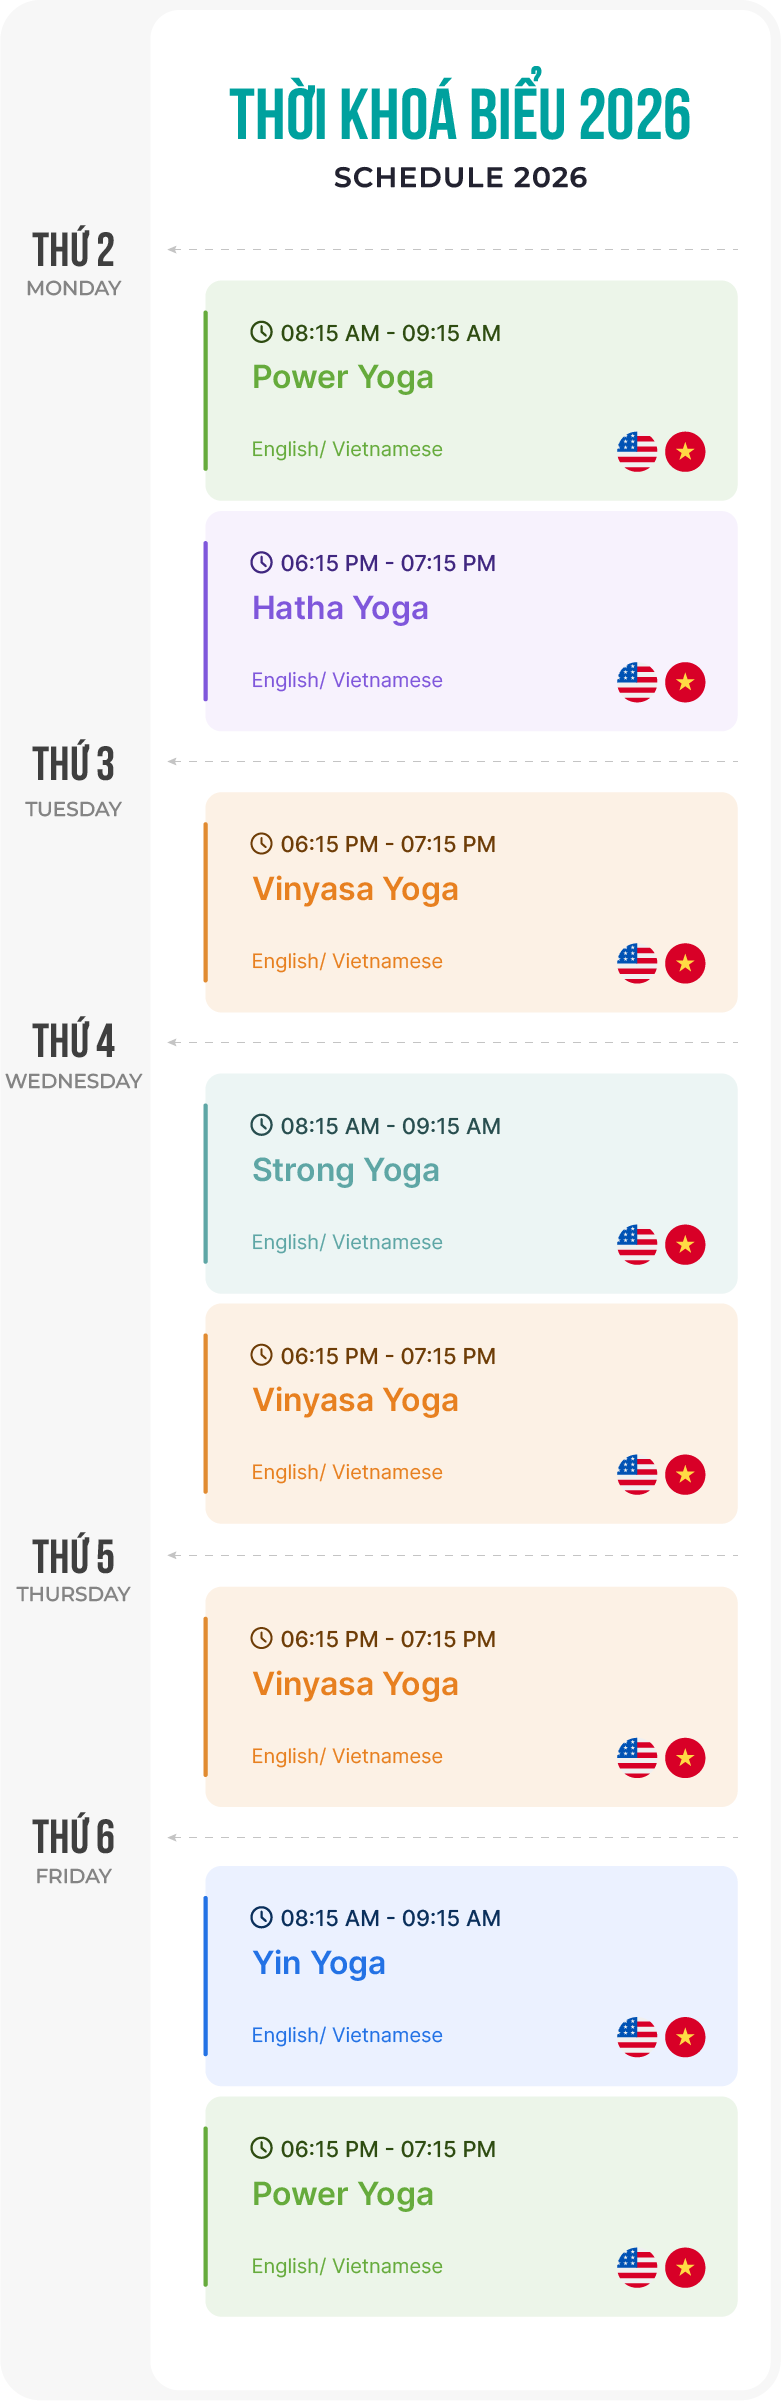Click the clock icon on Thursday Vinyasa Yoga
Image resolution: width=781 pixels, height=2401 pixels.
coord(261,1639)
